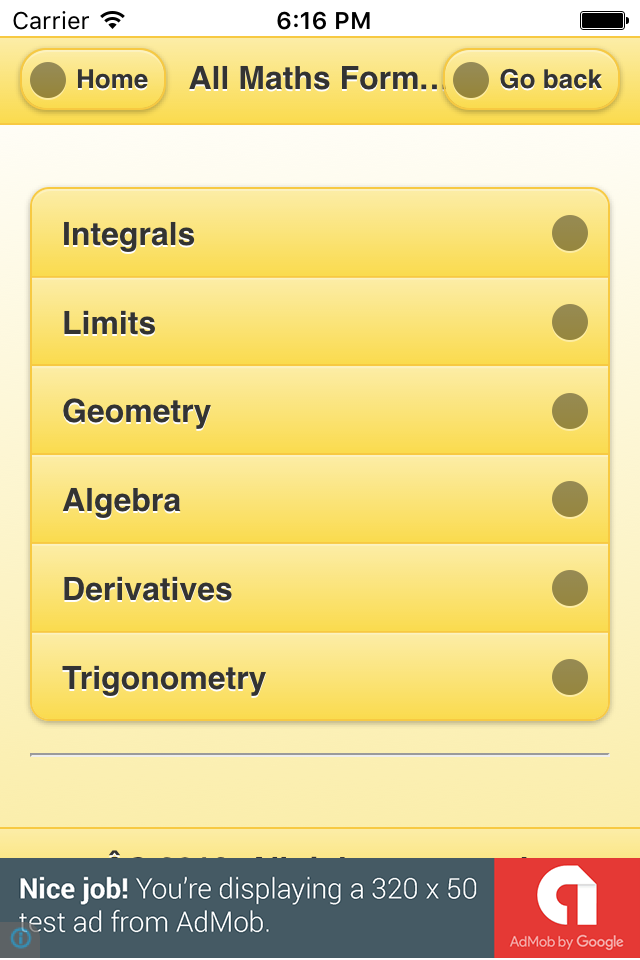The width and height of the screenshot is (640, 960).
Task: Tap the round icon in Home button
Action: (48, 80)
